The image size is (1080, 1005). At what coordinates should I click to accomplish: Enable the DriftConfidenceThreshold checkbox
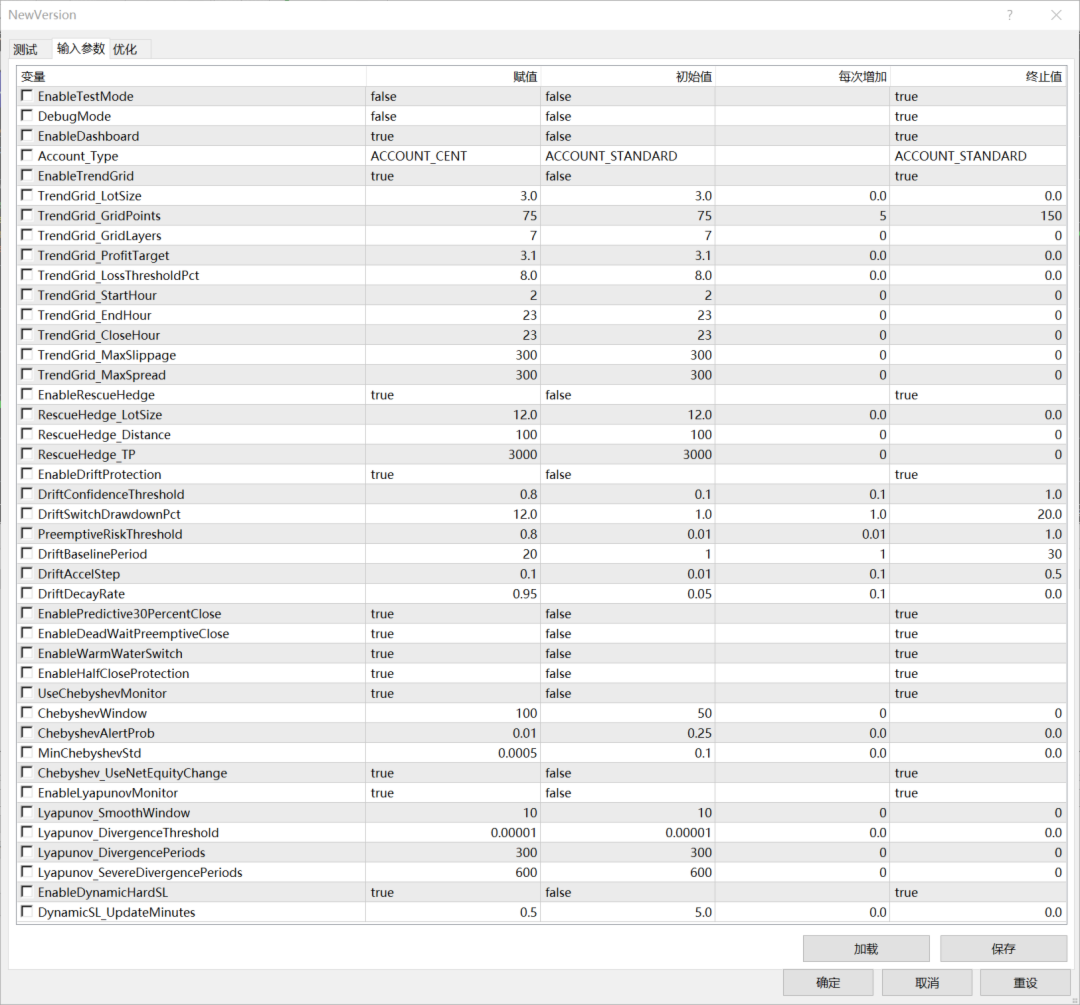point(27,493)
